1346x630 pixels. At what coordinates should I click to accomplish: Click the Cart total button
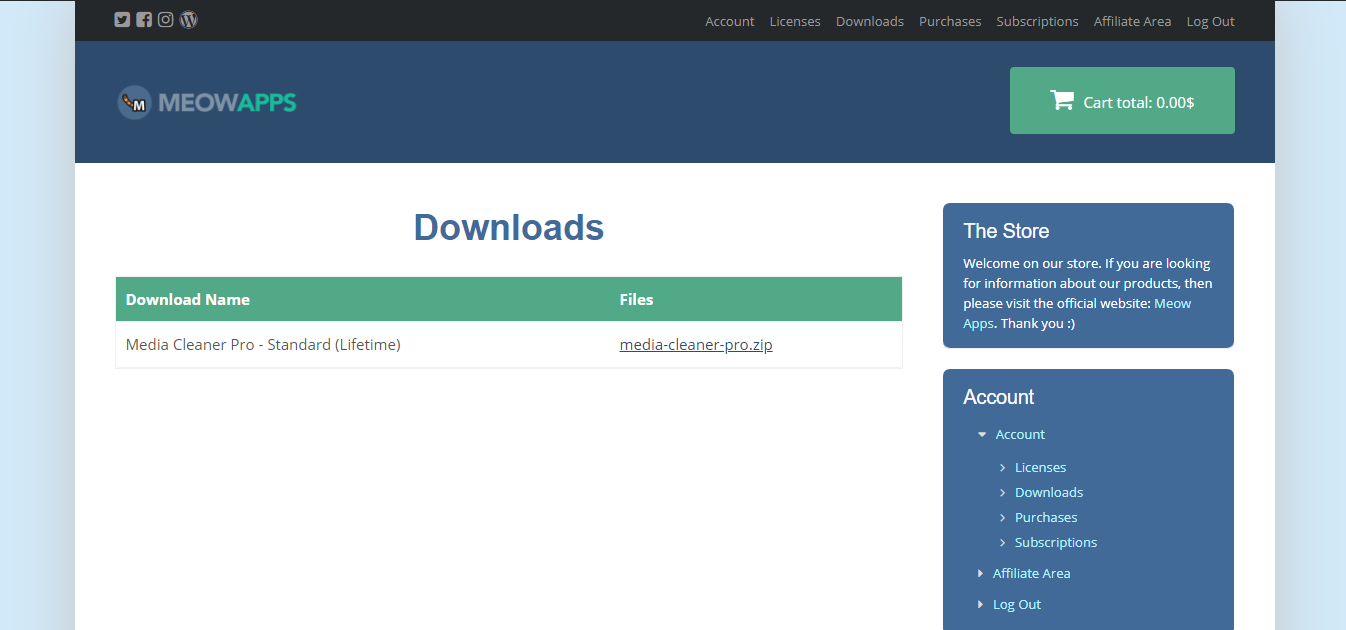click(x=1122, y=100)
